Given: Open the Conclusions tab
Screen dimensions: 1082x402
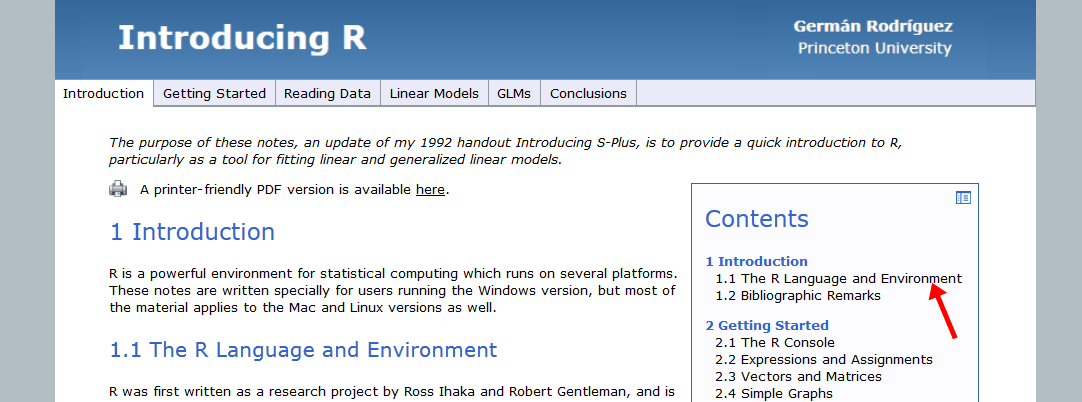Looking at the screenshot, I should coord(589,94).
